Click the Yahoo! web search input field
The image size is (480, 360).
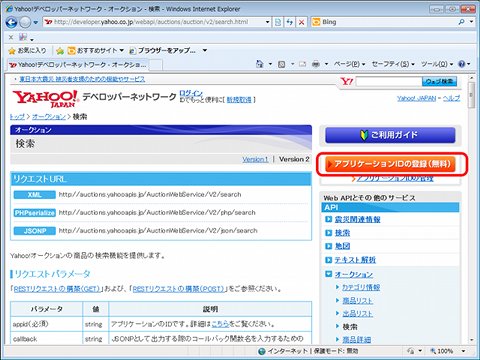pos(389,81)
